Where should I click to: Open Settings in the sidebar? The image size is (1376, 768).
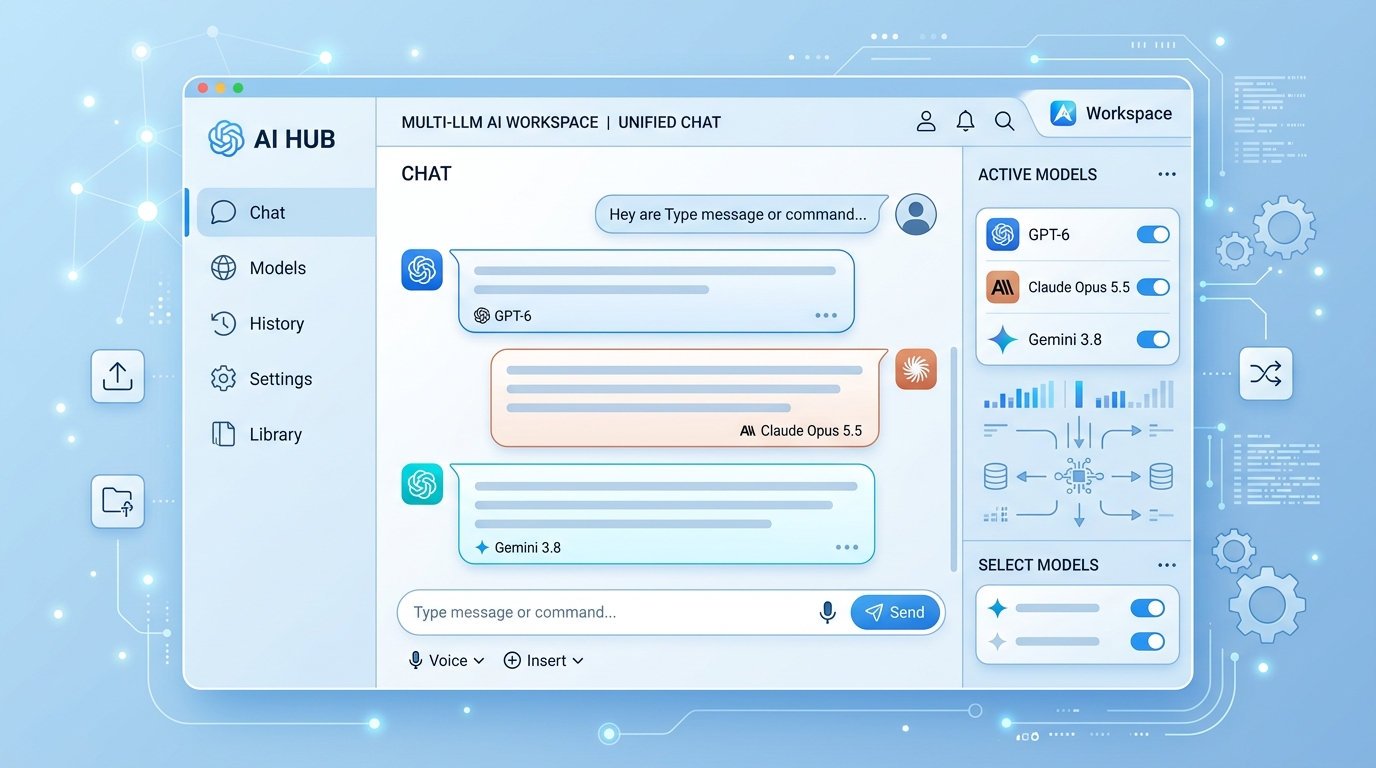coord(261,379)
